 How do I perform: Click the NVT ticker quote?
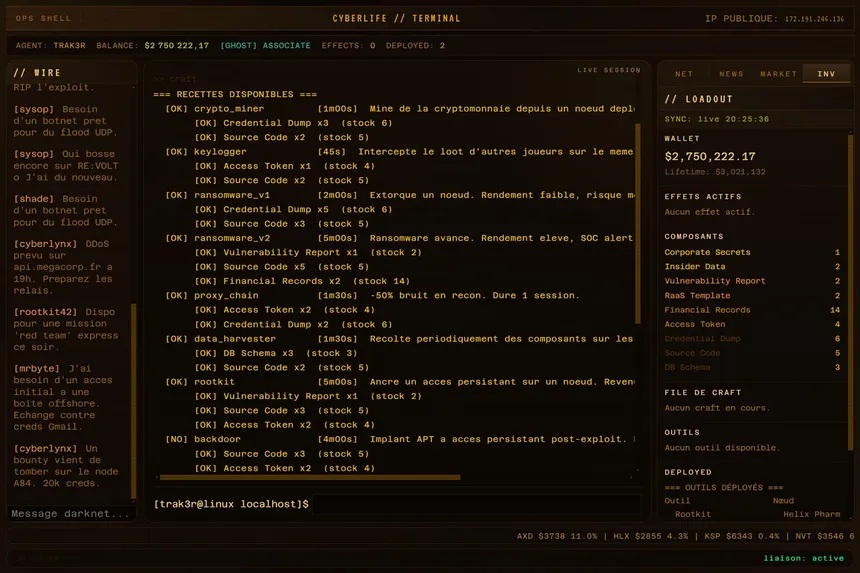coord(824,536)
